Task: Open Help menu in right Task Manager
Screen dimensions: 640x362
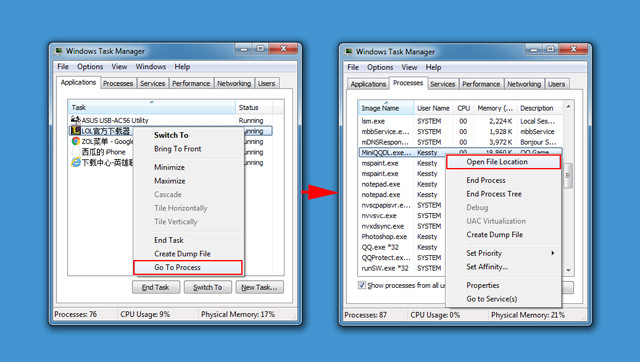Action: [x=433, y=67]
